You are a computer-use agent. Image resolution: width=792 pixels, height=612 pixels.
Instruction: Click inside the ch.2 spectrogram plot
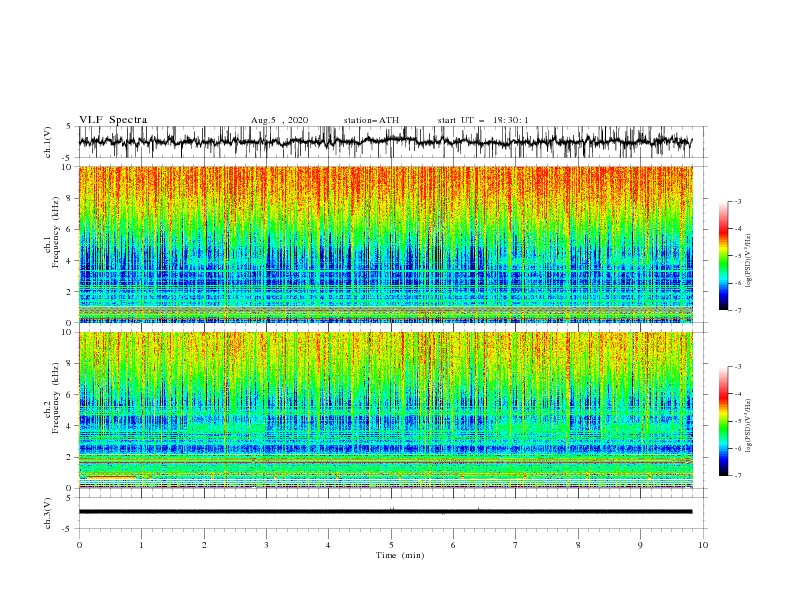[386, 410]
